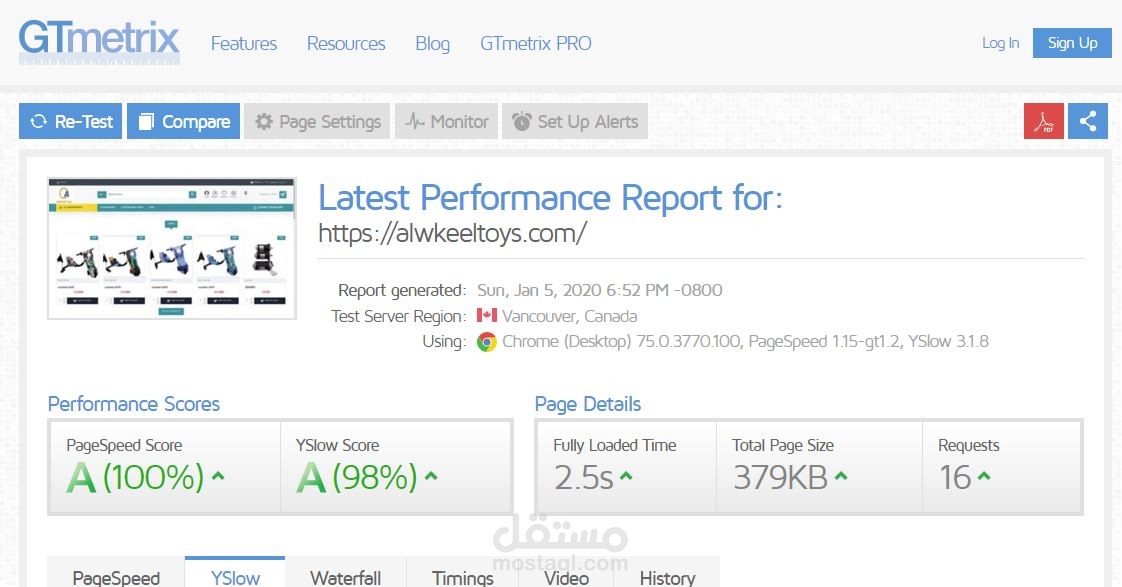Viewport: 1122px width, 587px height.
Task: Click the Sign Up button
Action: click(x=1072, y=43)
